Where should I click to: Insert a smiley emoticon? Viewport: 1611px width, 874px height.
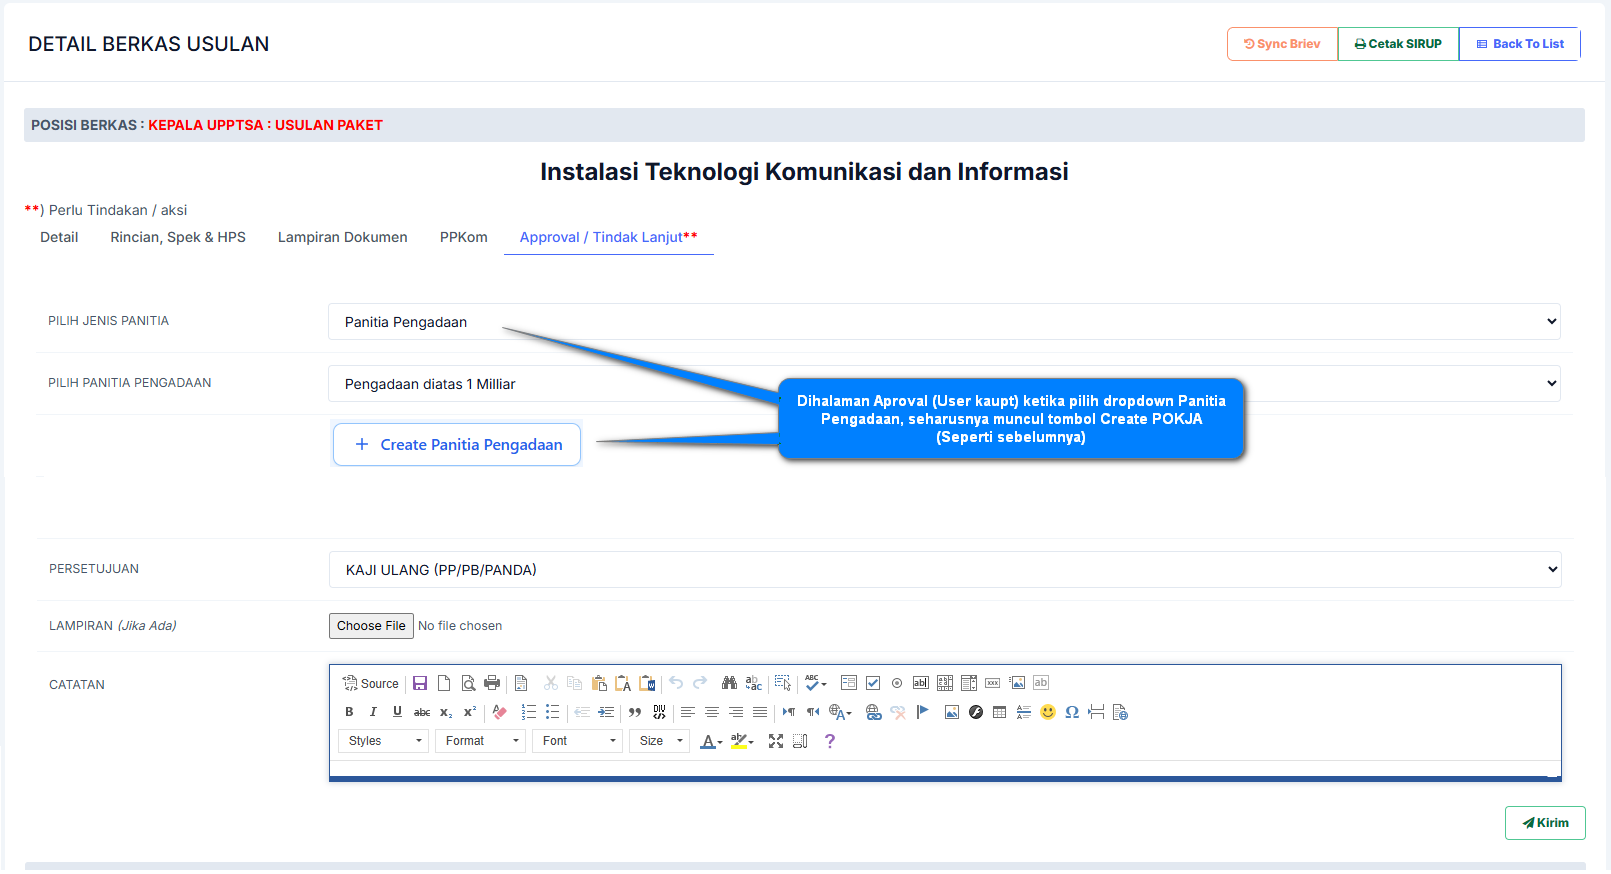click(1047, 712)
